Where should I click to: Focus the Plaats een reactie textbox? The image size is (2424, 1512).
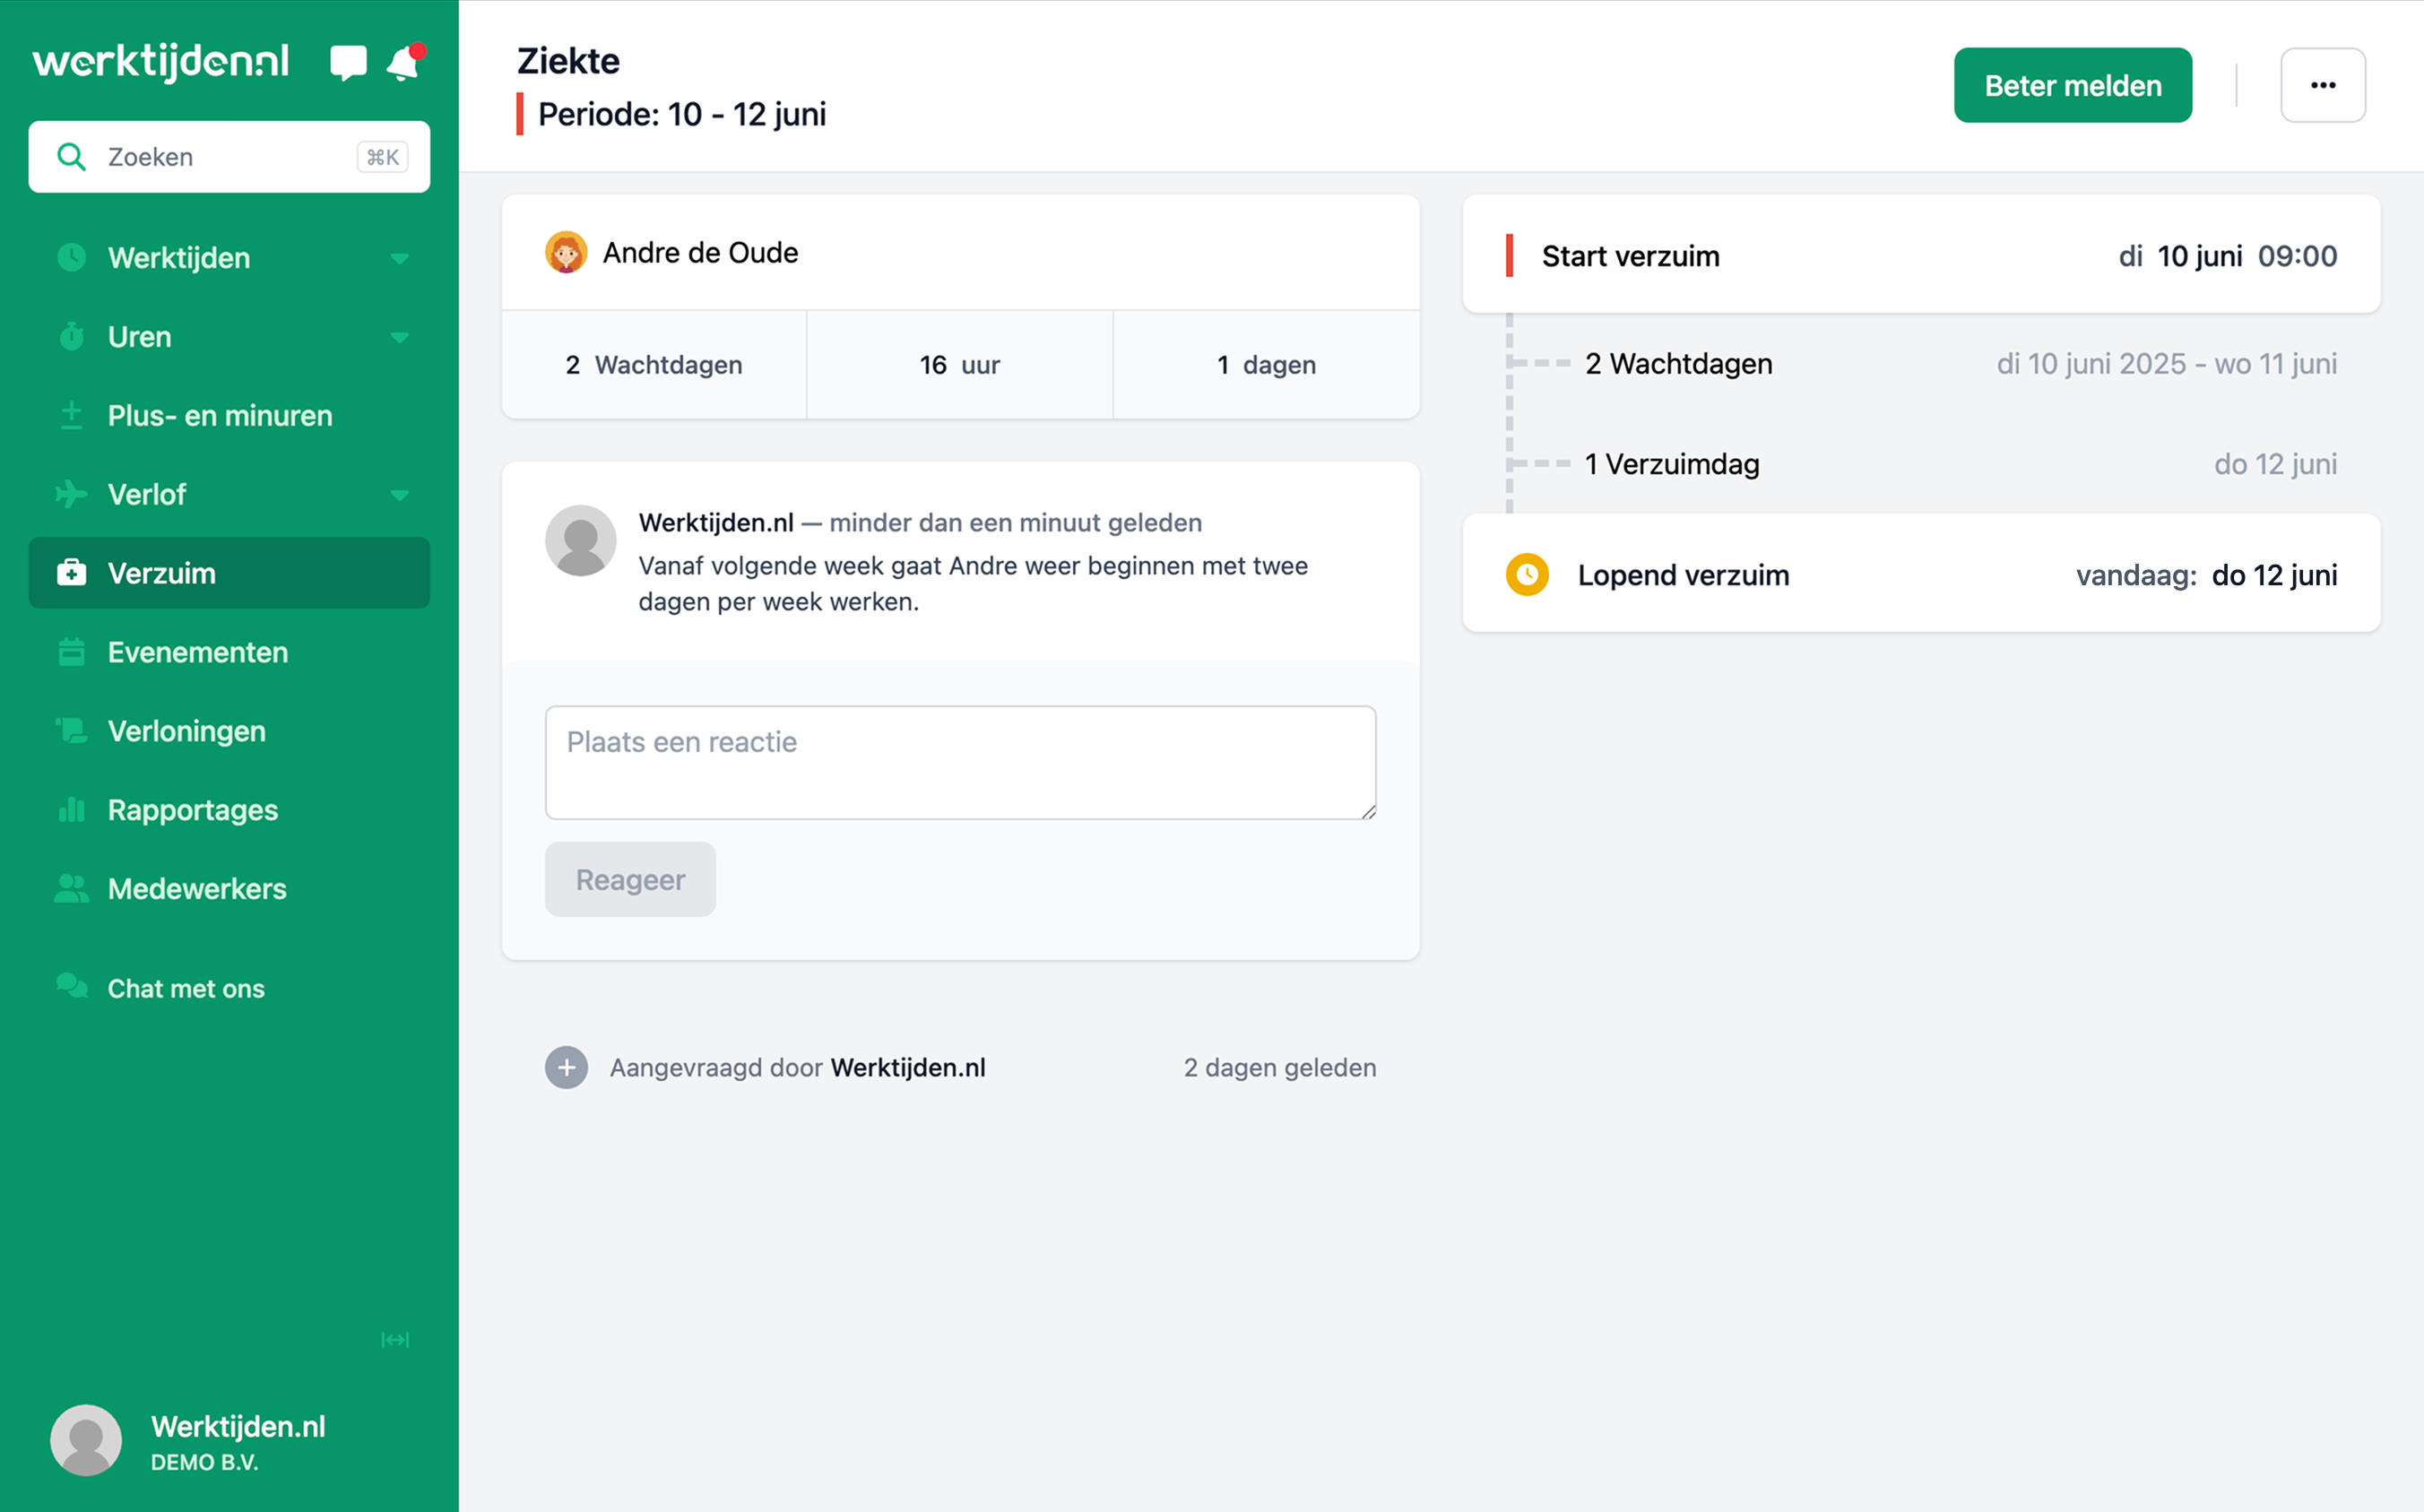(960, 762)
